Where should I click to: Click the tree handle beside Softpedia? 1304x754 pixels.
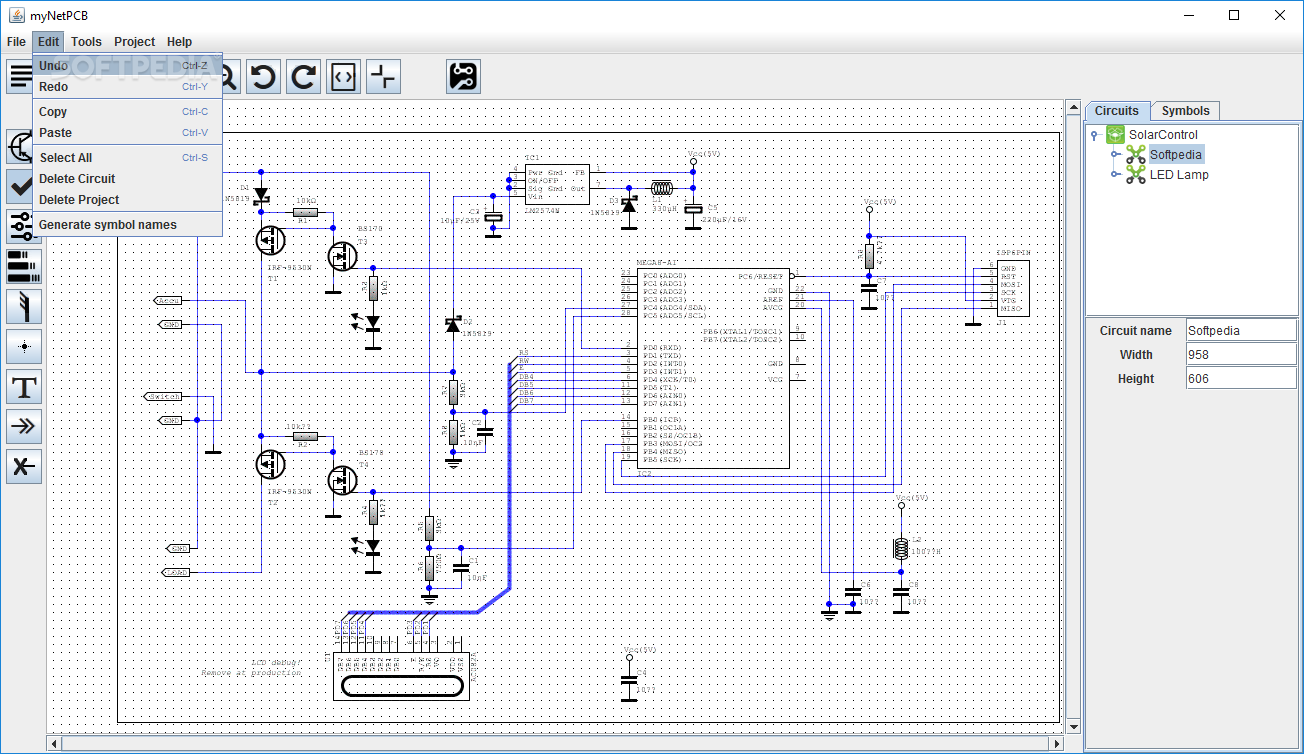[x=1115, y=155]
